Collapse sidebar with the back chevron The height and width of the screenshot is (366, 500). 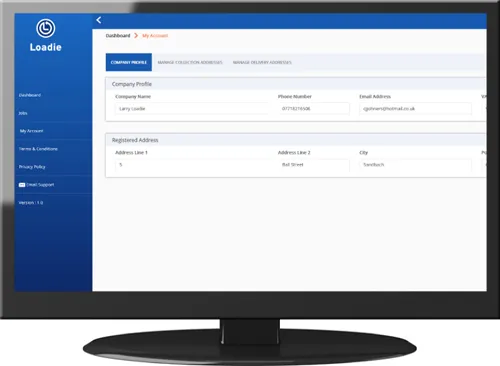(x=99, y=20)
